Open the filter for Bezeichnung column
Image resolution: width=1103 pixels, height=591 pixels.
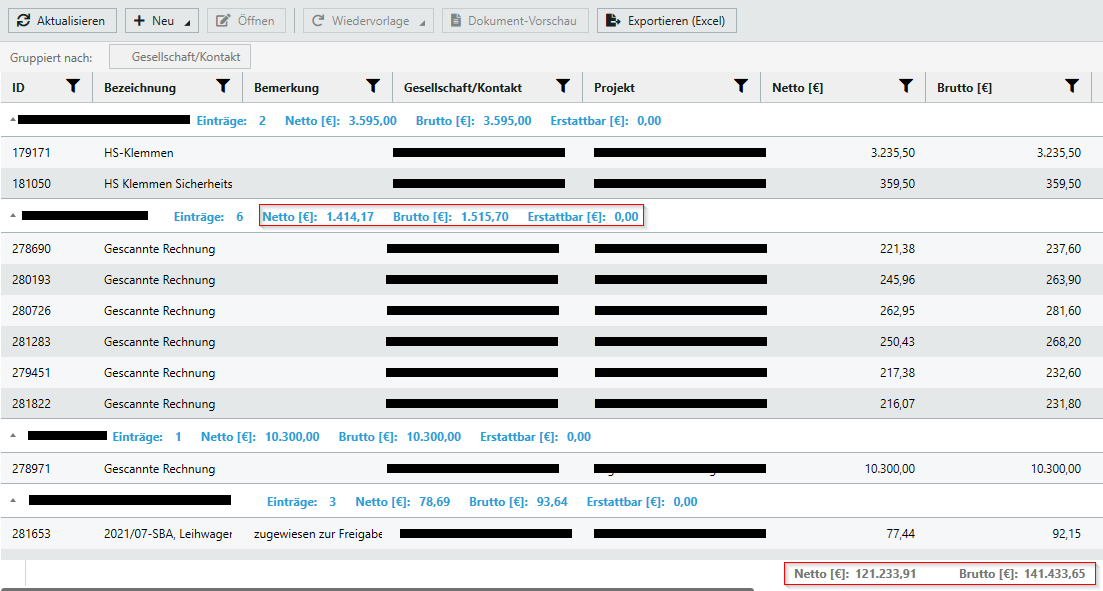click(x=223, y=87)
